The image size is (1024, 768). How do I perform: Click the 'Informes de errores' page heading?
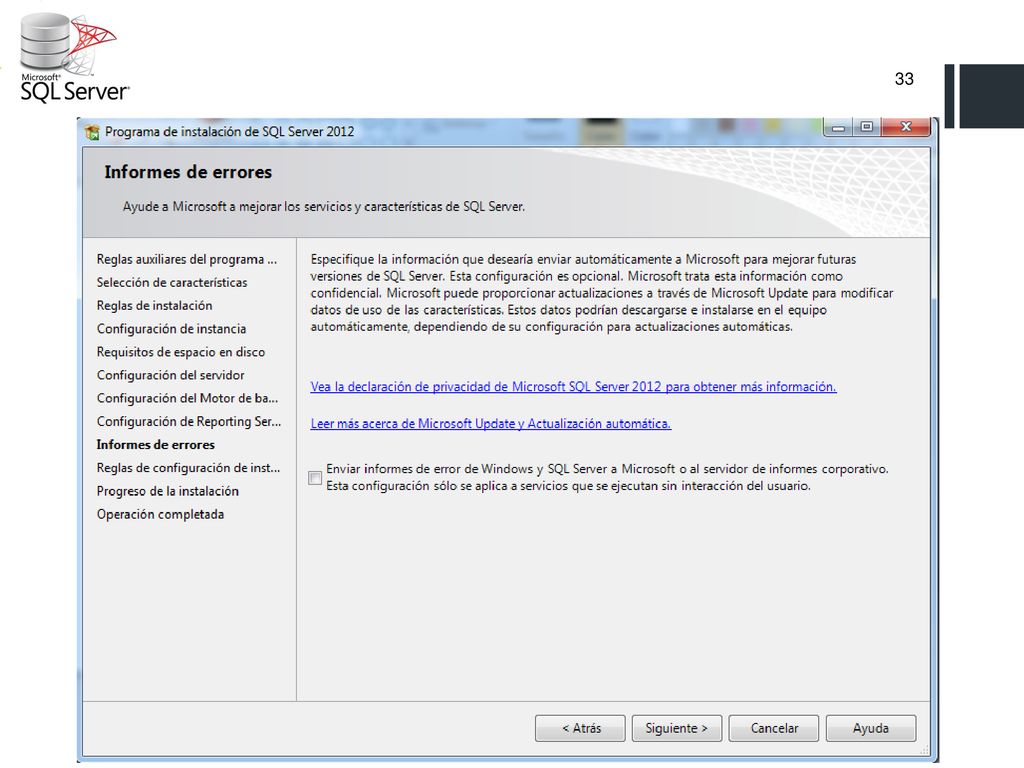tap(188, 172)
